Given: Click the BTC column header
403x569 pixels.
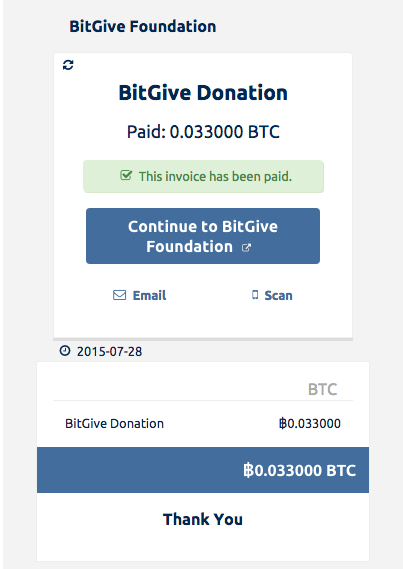Looking at the screenshot, I should coord(322,389).
